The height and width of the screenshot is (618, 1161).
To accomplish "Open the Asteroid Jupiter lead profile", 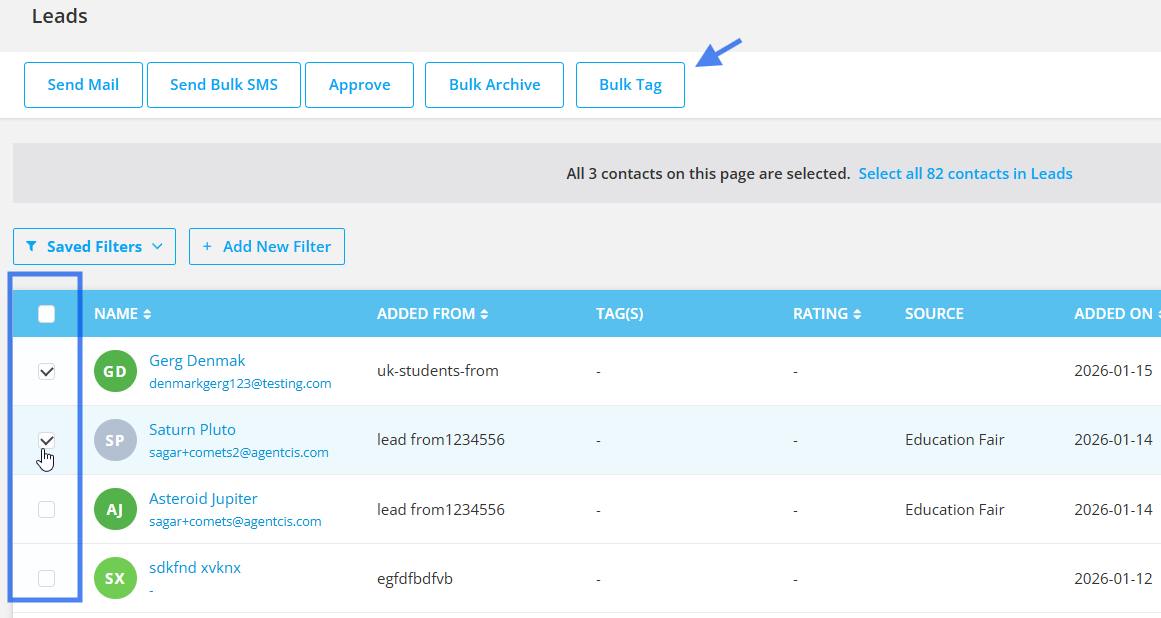I will click(204, 498).
